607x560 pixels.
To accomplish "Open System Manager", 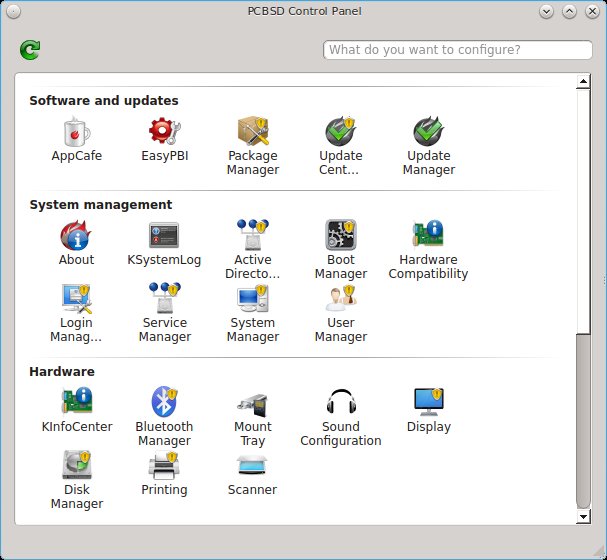I will [253, 313].
